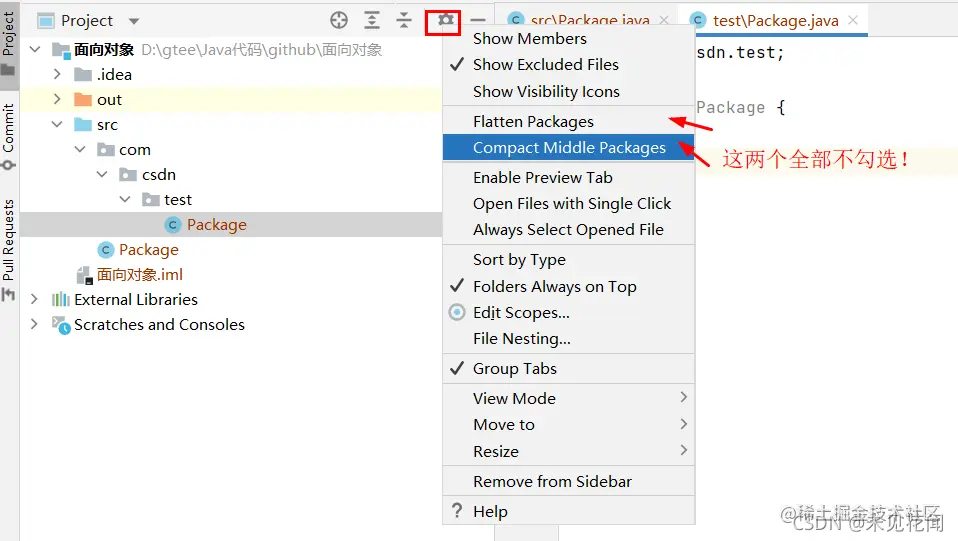This screenshot has height=541, width=958.
Task: Open the Resize submenu
Action: [569, 452]
